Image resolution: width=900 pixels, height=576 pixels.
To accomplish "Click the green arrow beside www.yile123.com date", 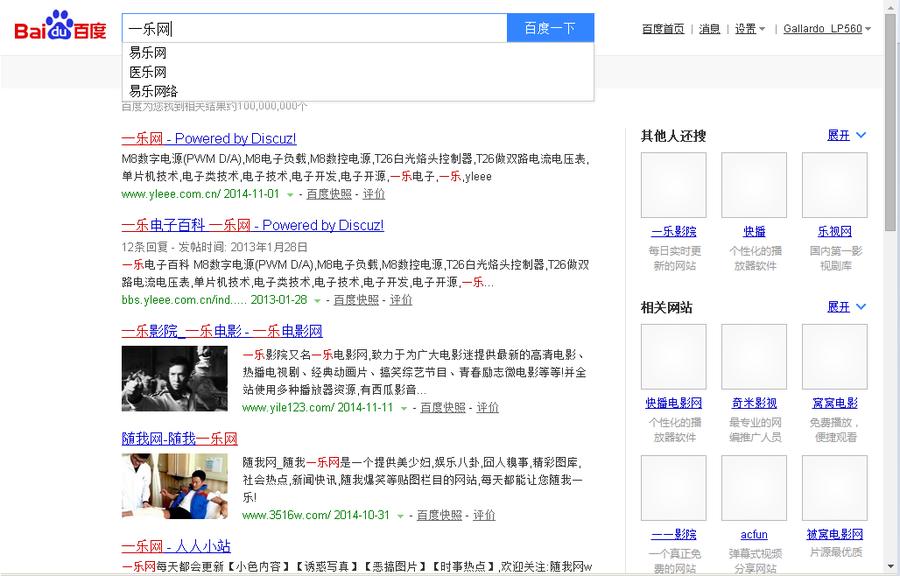I will 404,408.
